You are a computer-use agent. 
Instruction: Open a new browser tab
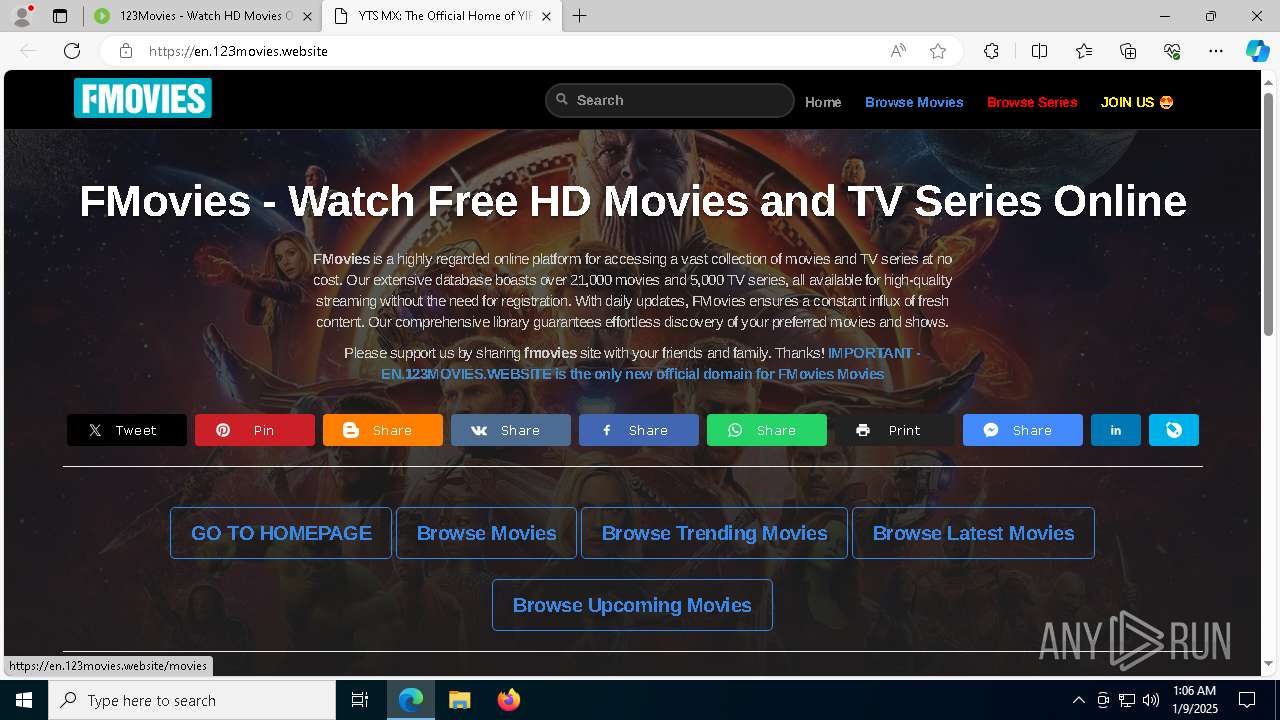coord(580,16)
